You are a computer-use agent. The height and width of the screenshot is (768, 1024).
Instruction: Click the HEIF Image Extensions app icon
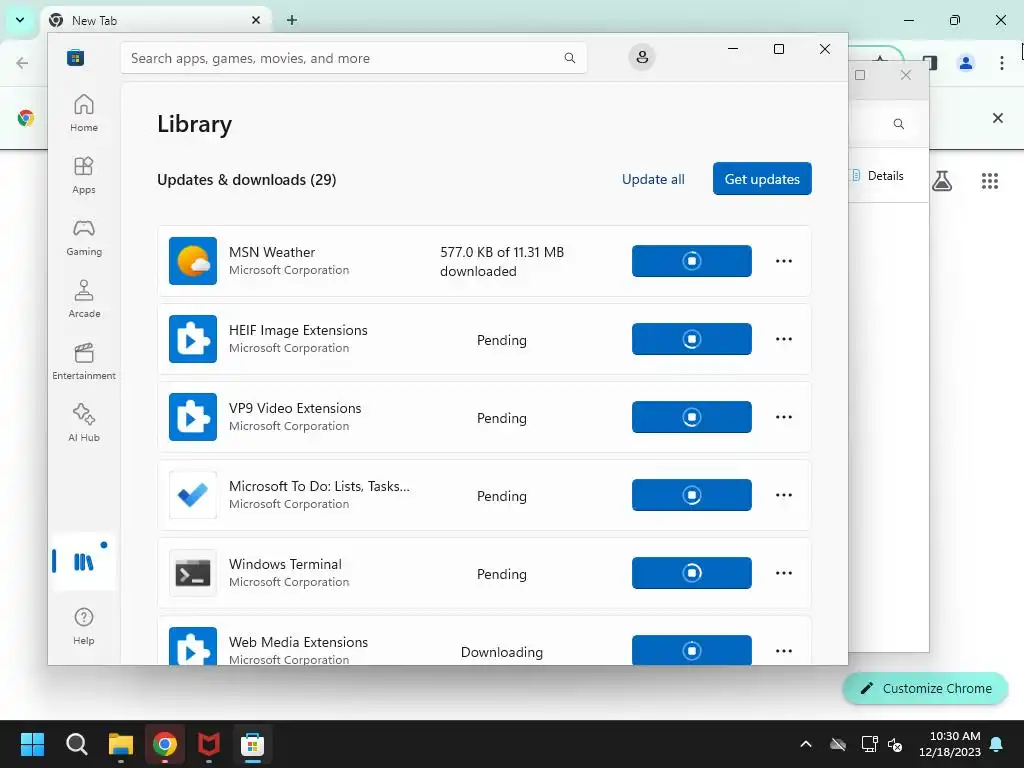pyautogui.click(x=193, y=339)
